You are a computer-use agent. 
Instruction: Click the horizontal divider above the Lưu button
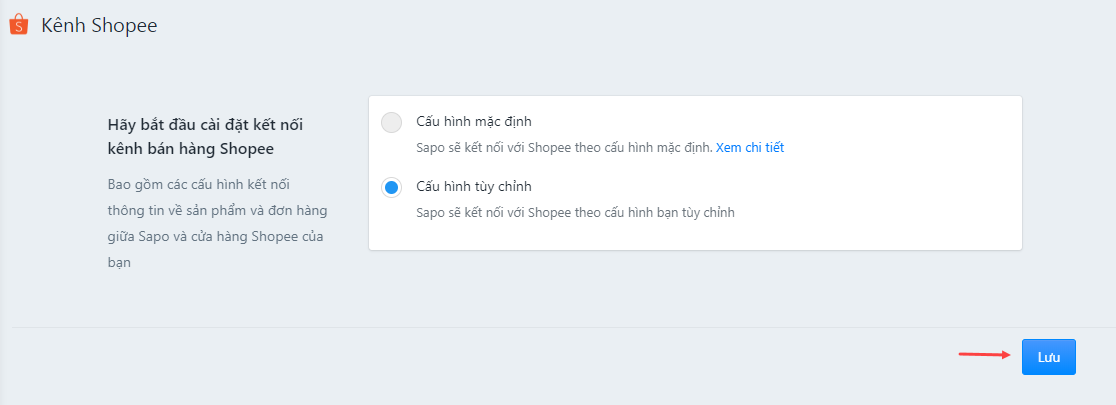pyautogui.click(x=558, y=327)
